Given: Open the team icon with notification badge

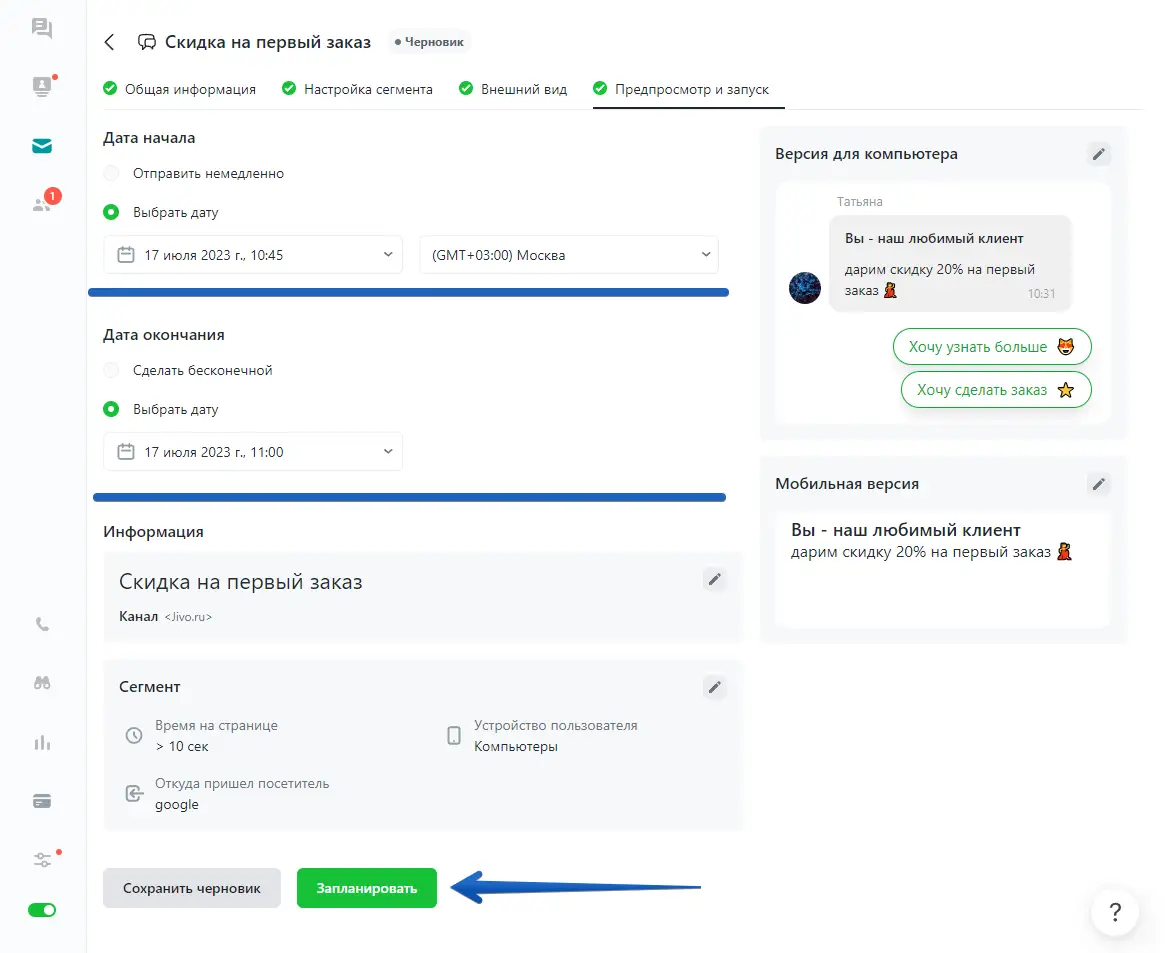Looking at the screenshot, I should coord(42,204).
